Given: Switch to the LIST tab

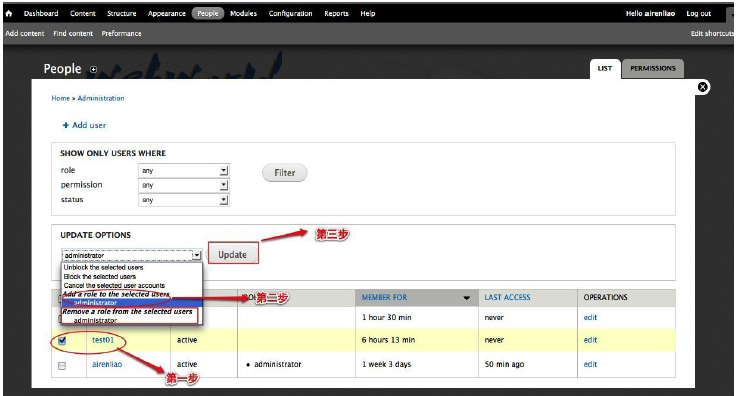Looking at the screenshot, I should tap(605, 69).
